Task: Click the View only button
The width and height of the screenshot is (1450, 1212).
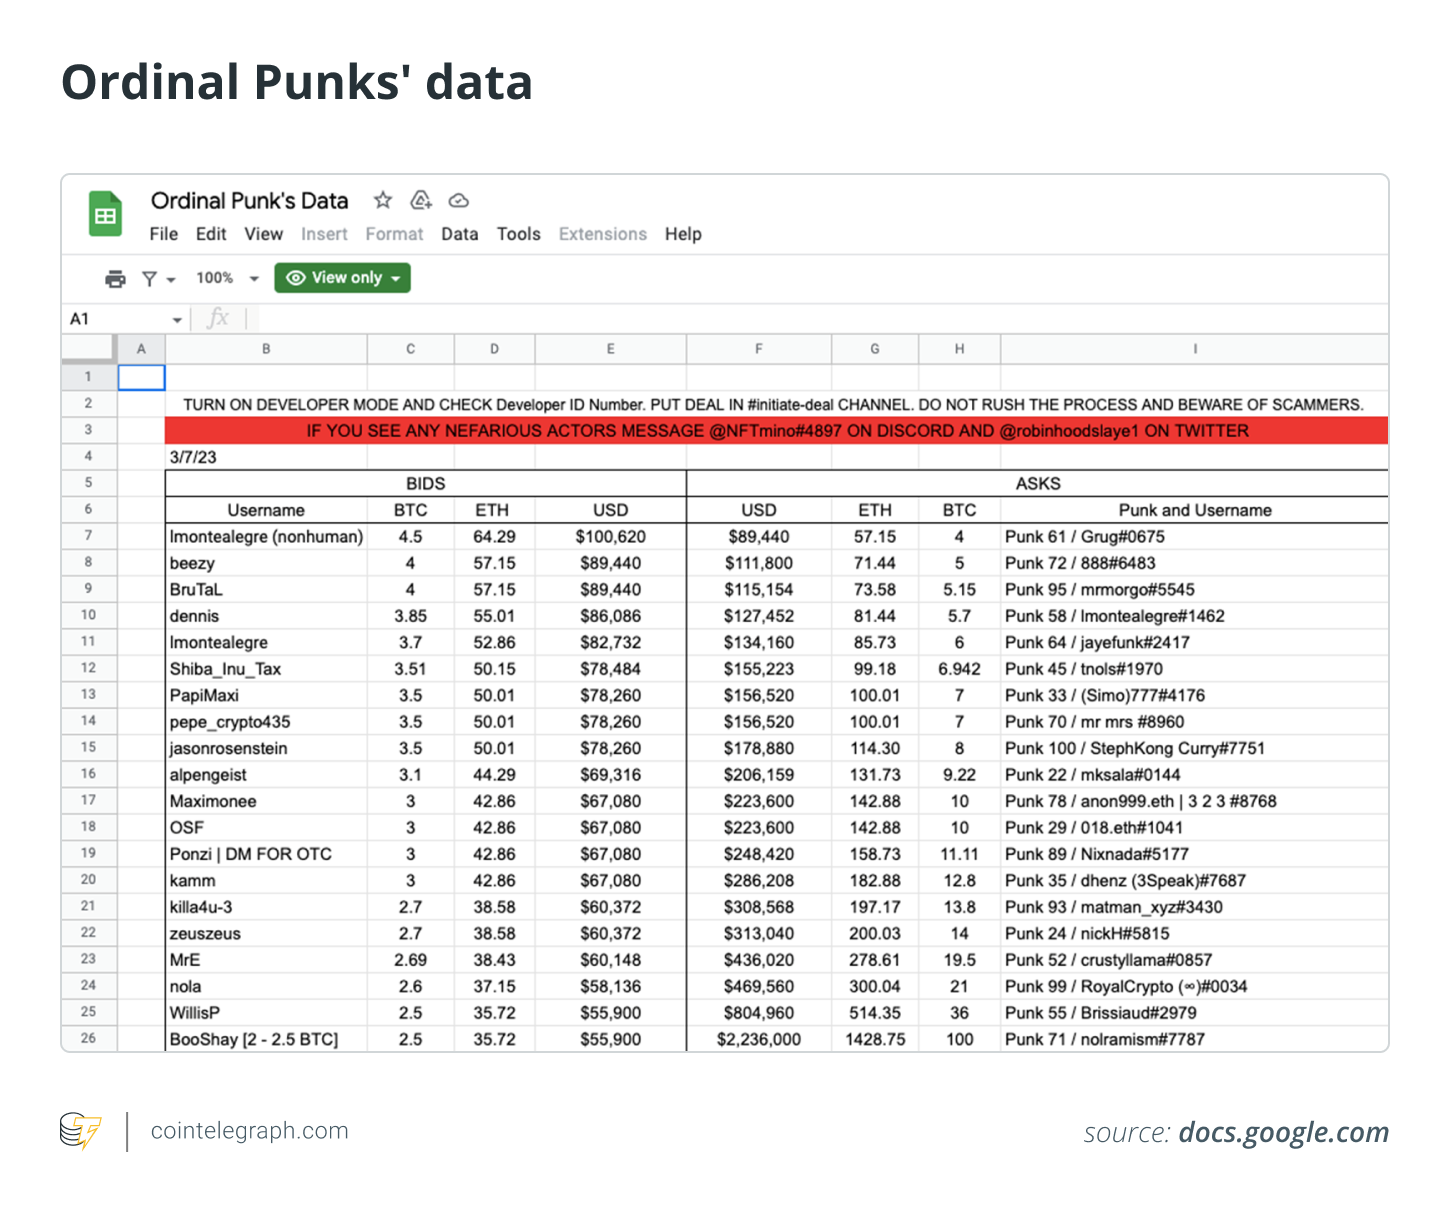Action: (342, 278)
